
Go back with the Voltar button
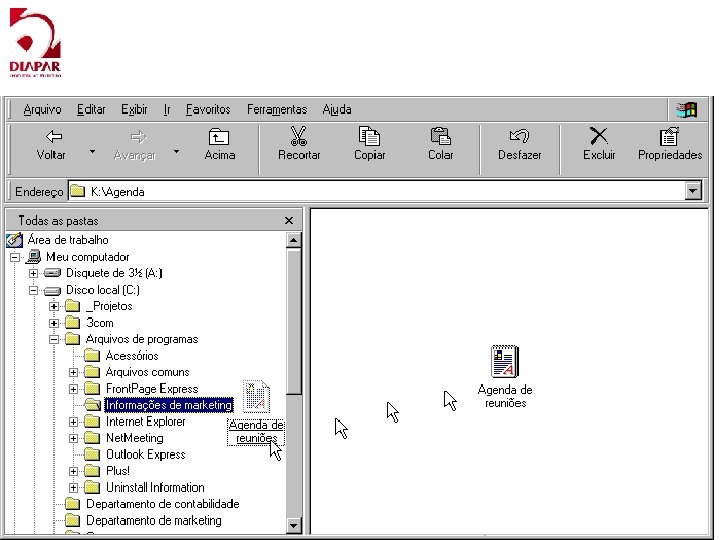[51, 144]
